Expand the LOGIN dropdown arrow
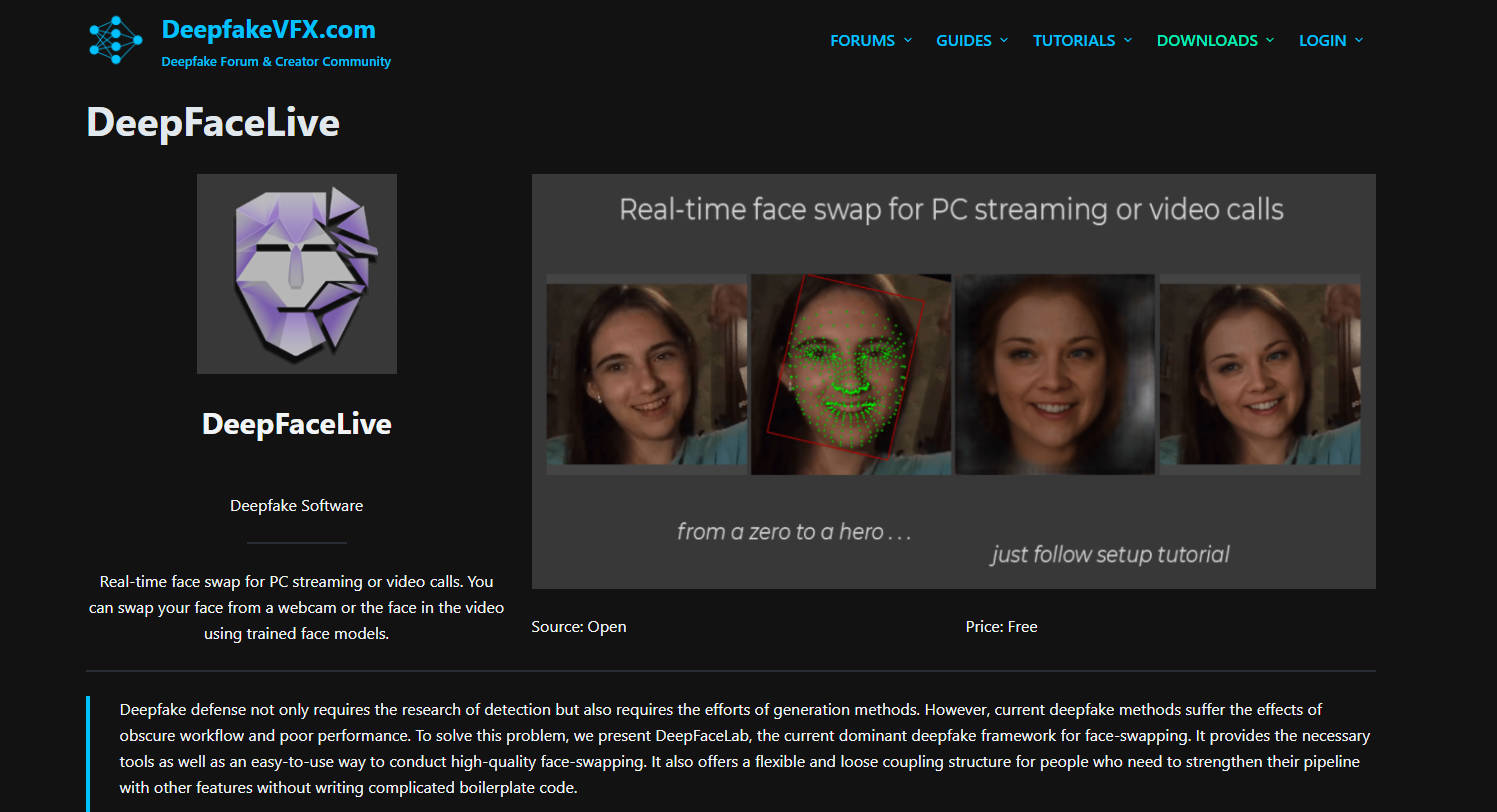Viewport: 1497px width, 812px height. (x=1358, y=40)
